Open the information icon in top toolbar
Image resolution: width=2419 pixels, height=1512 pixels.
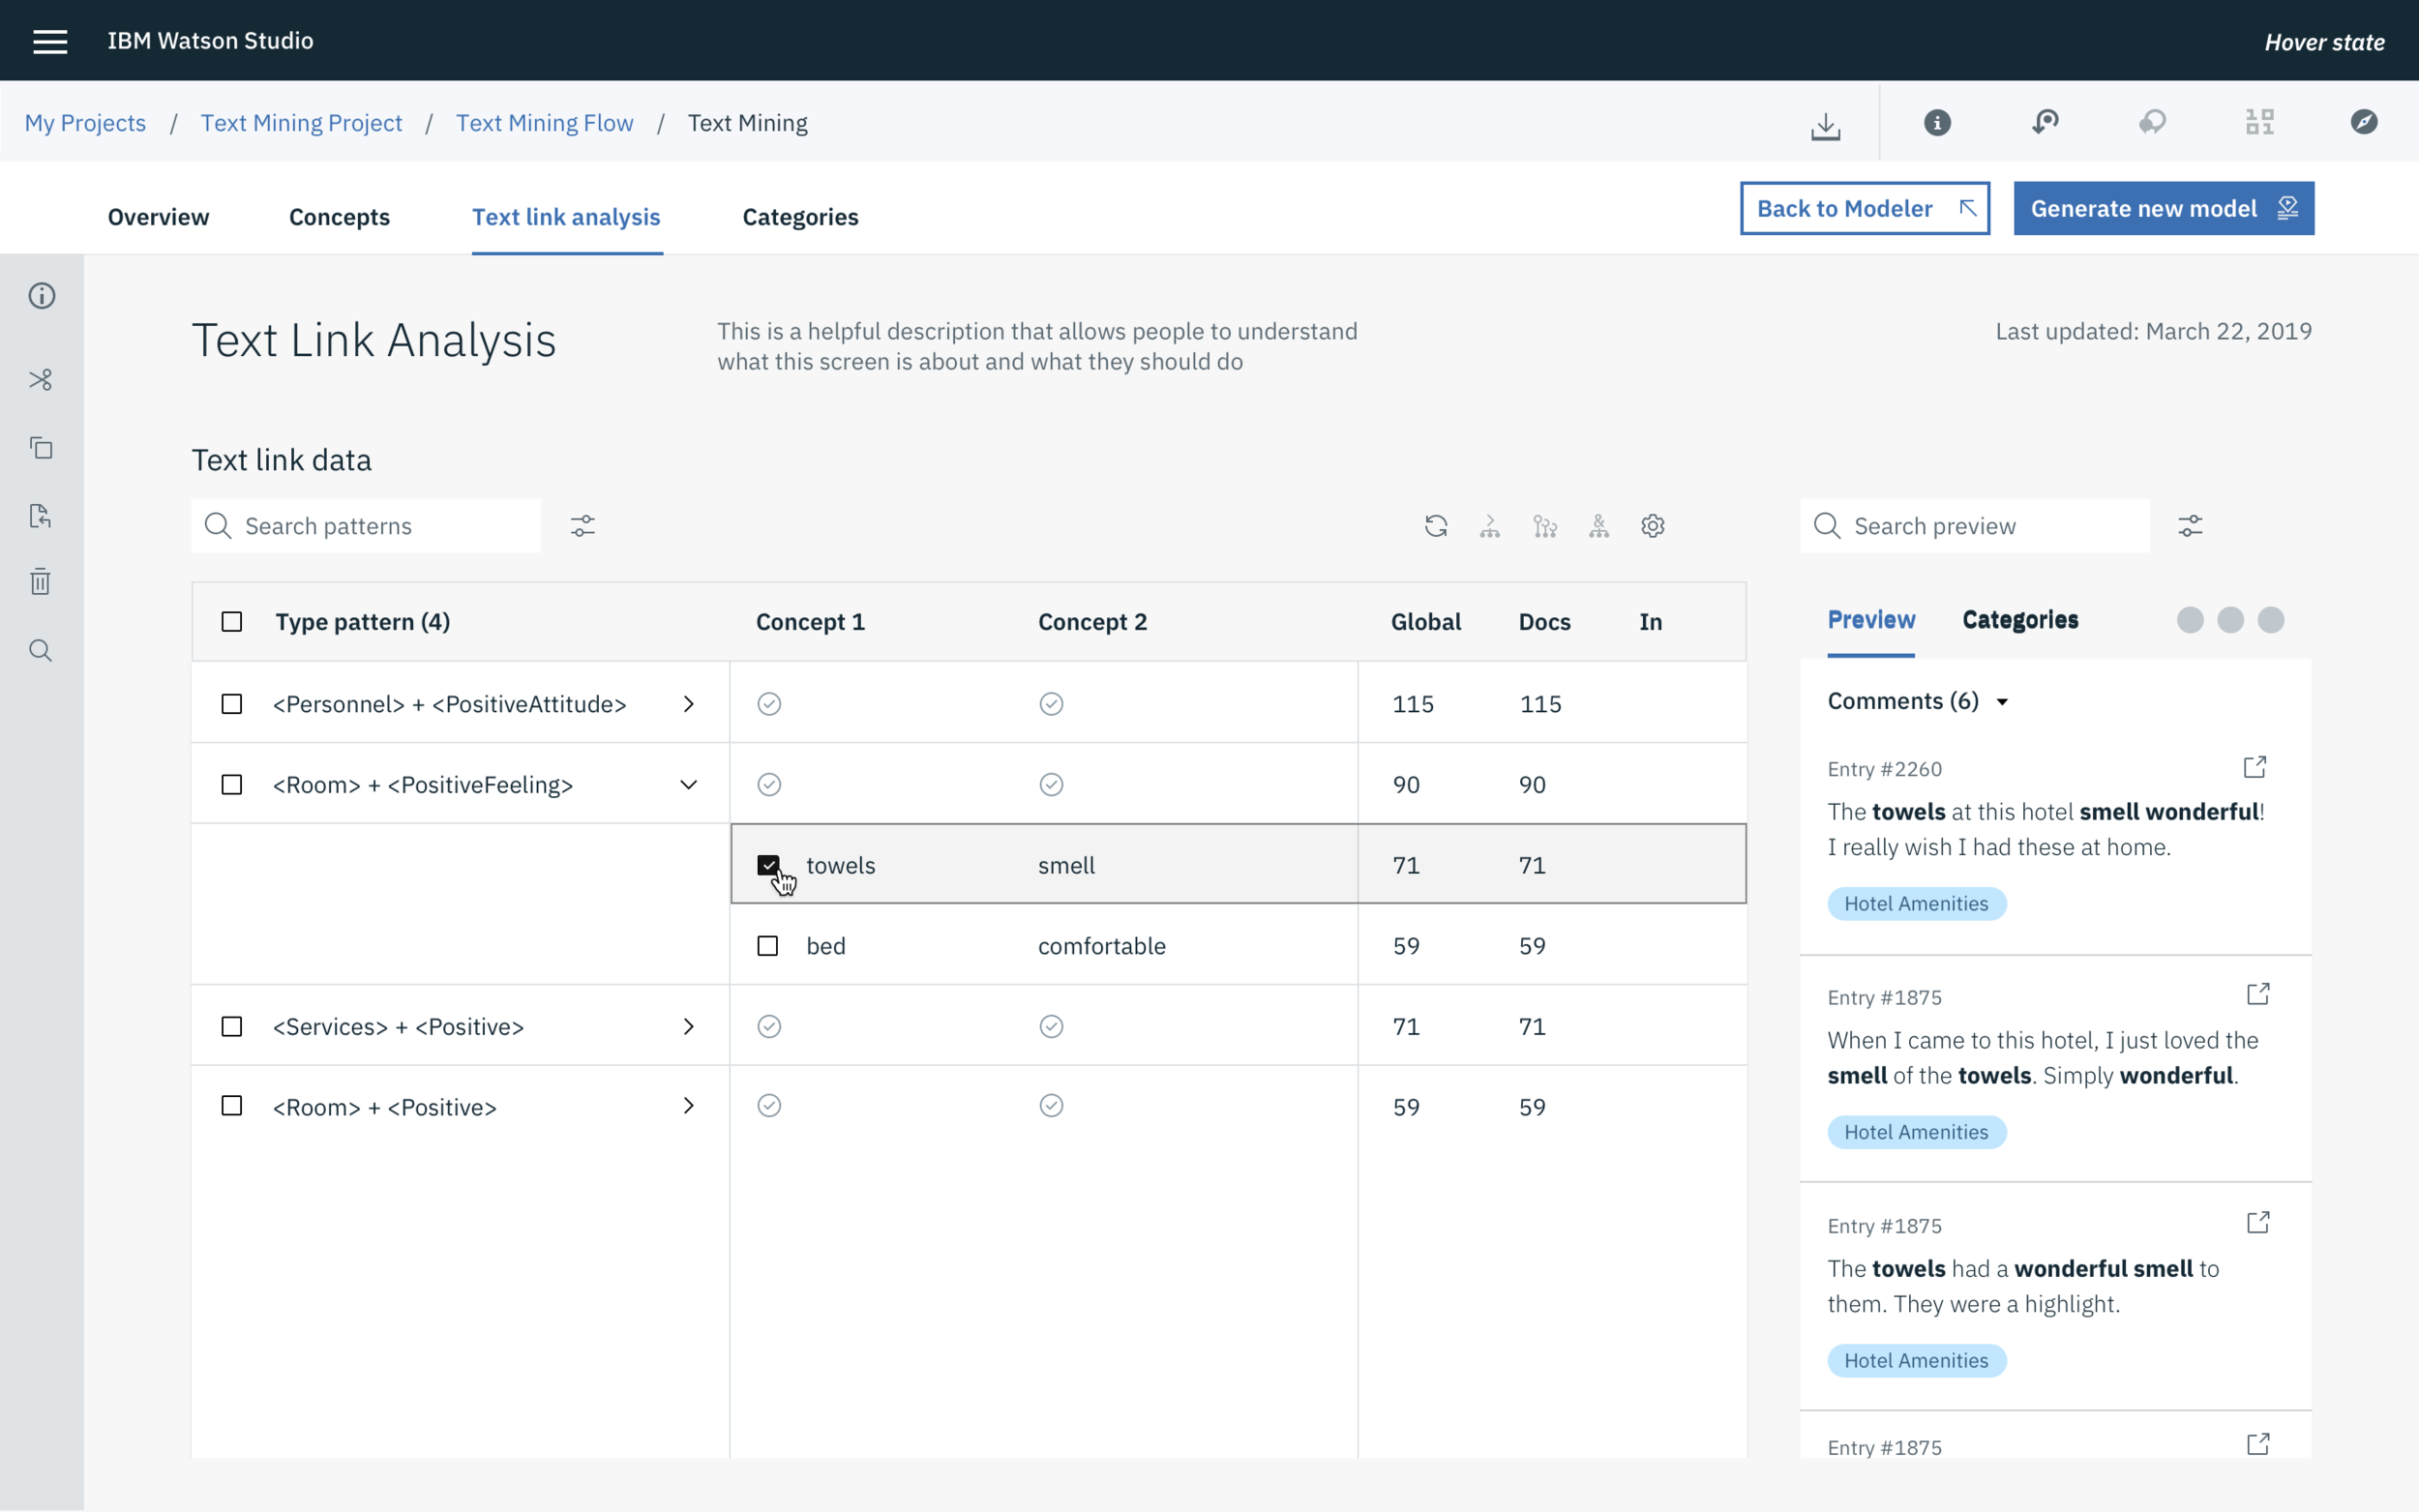pyautogui.click(x=1937, y=123)
